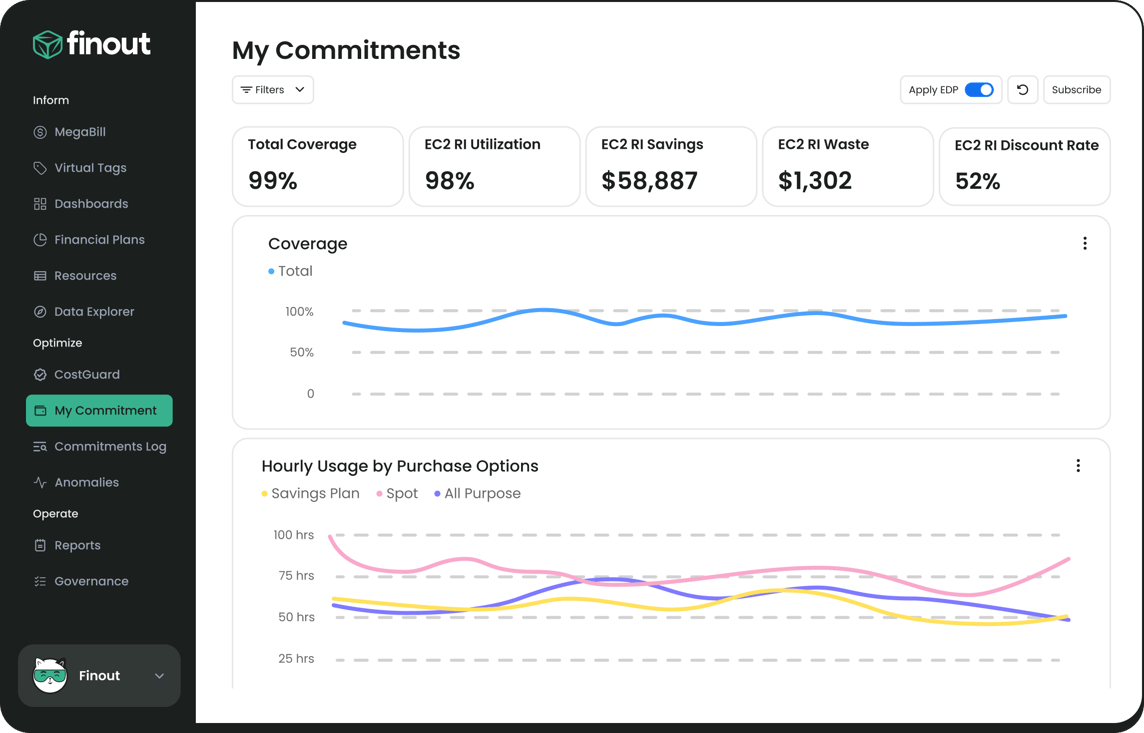This screenshot has height=733, width=1144.
Task: Expand the Finout account switcher chevron
Action: pos(159,676)
